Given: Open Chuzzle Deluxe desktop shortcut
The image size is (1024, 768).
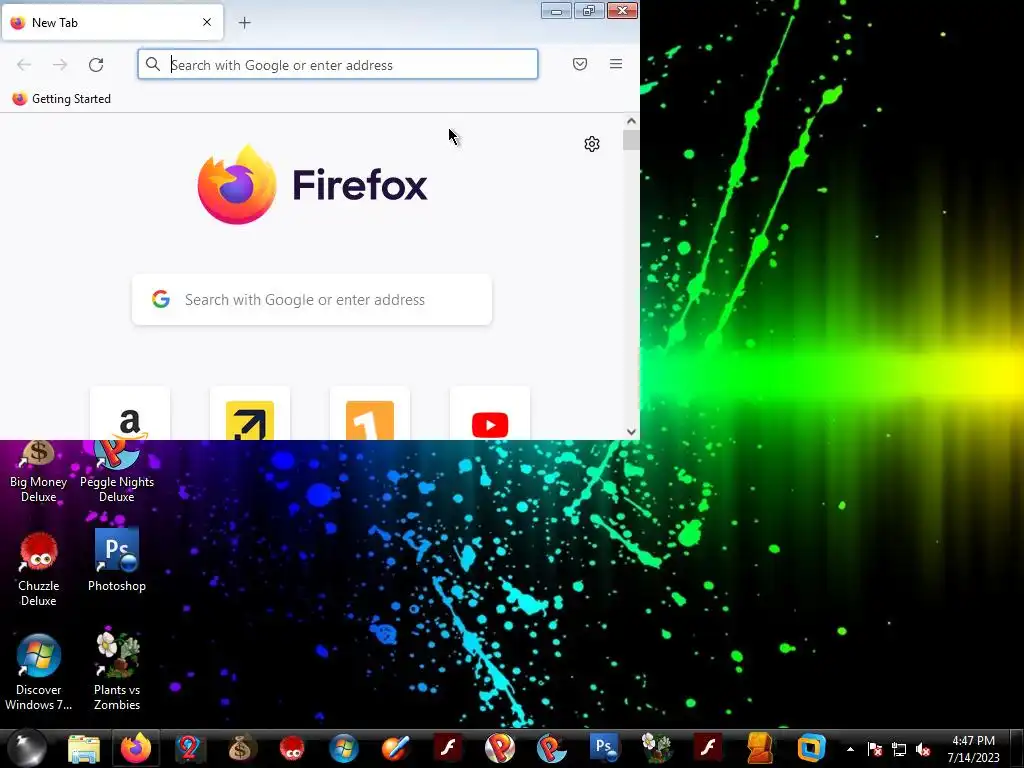Looking at the screenshot, I should 39,569.
